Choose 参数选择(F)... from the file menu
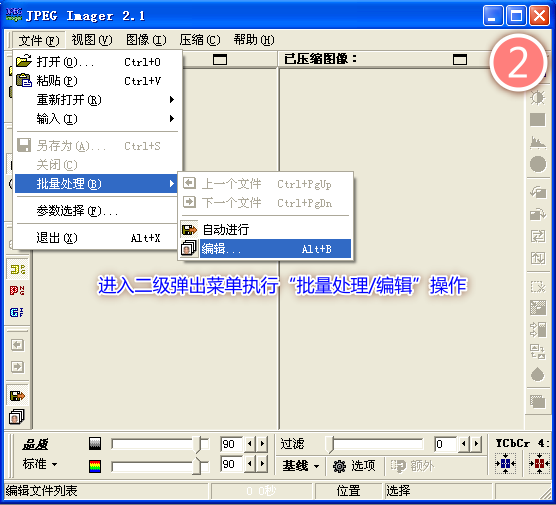556x505 pixels. tap(97, 211)
